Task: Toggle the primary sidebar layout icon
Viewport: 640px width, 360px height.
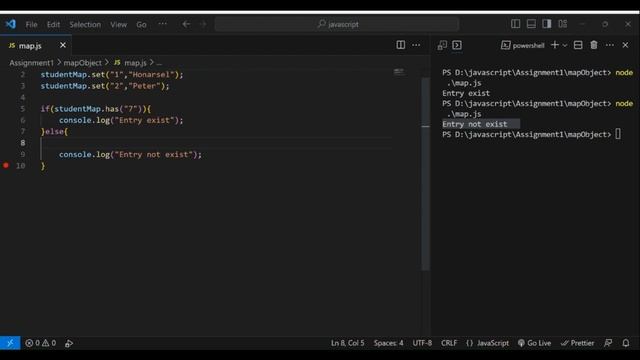Action: coord(516,24)
